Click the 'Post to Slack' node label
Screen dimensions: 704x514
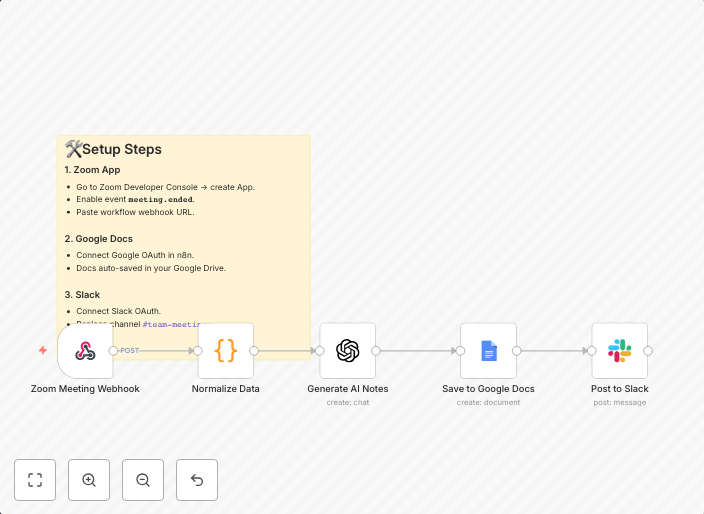(620, 389)
